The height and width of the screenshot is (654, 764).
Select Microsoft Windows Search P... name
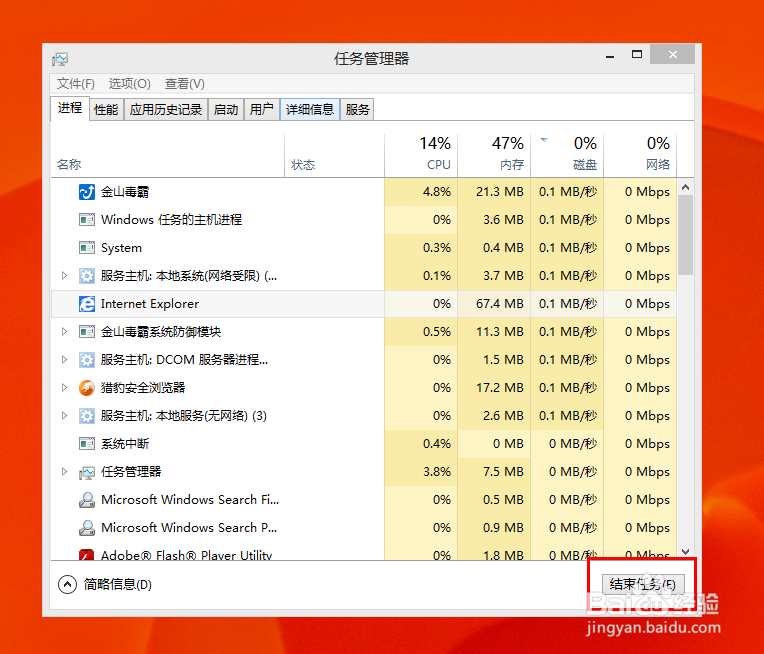click(x=189, y=528)
